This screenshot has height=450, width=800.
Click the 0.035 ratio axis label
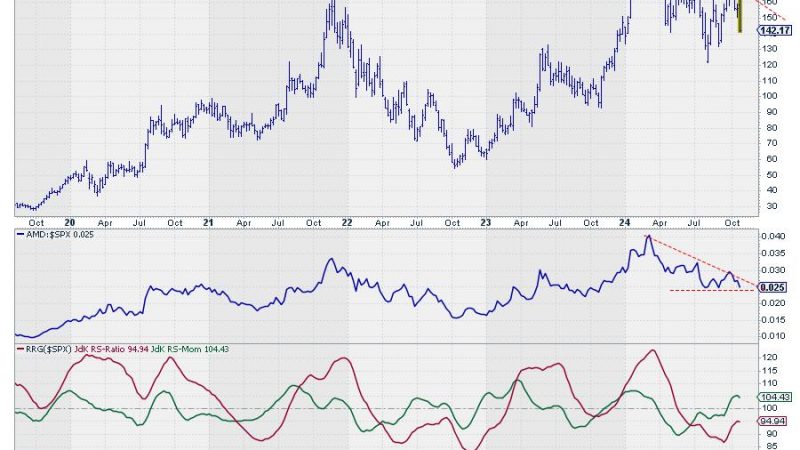click(x=773, y=253)
